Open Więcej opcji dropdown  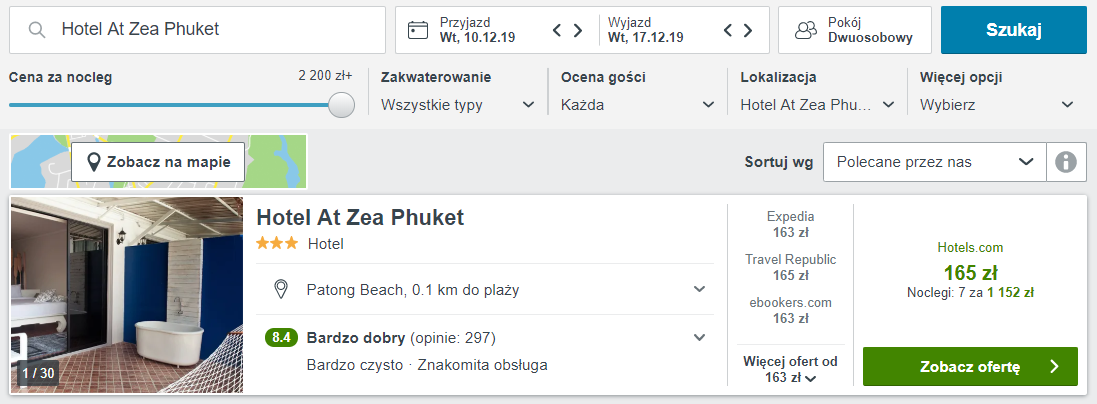pos(997,104)
